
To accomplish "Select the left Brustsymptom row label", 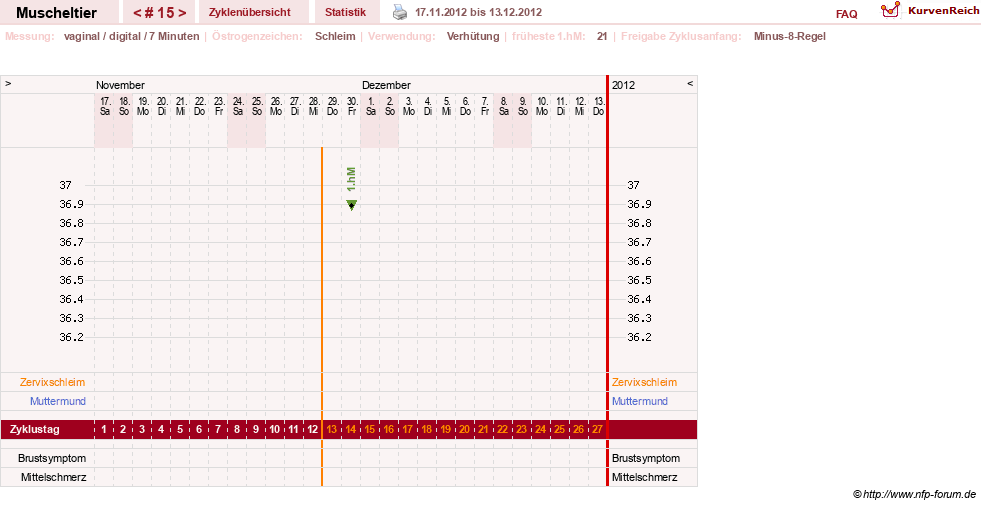I will click(x=52, y=458).
